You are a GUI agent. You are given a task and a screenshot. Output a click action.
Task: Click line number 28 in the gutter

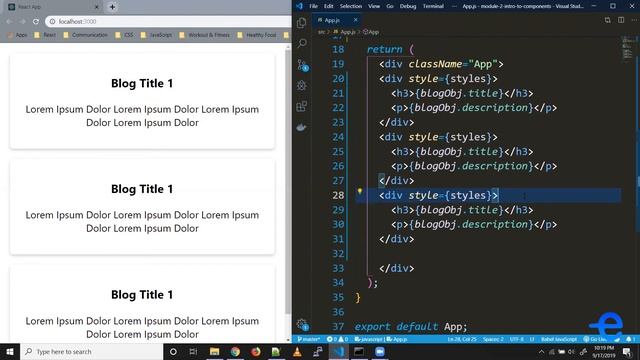coord(338,195)
